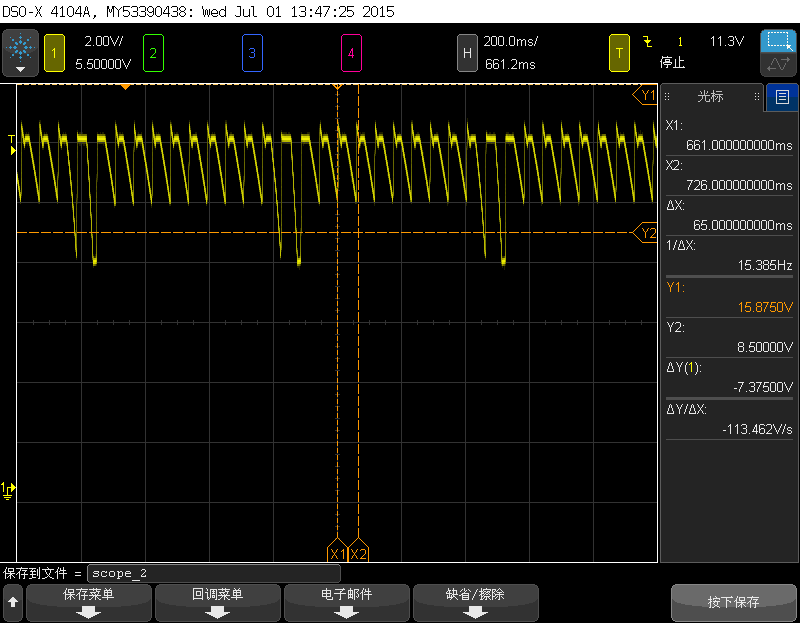Toggle channel 1 yellow button
The height and width of the screenshot is (623, 800).
(54, 53)
